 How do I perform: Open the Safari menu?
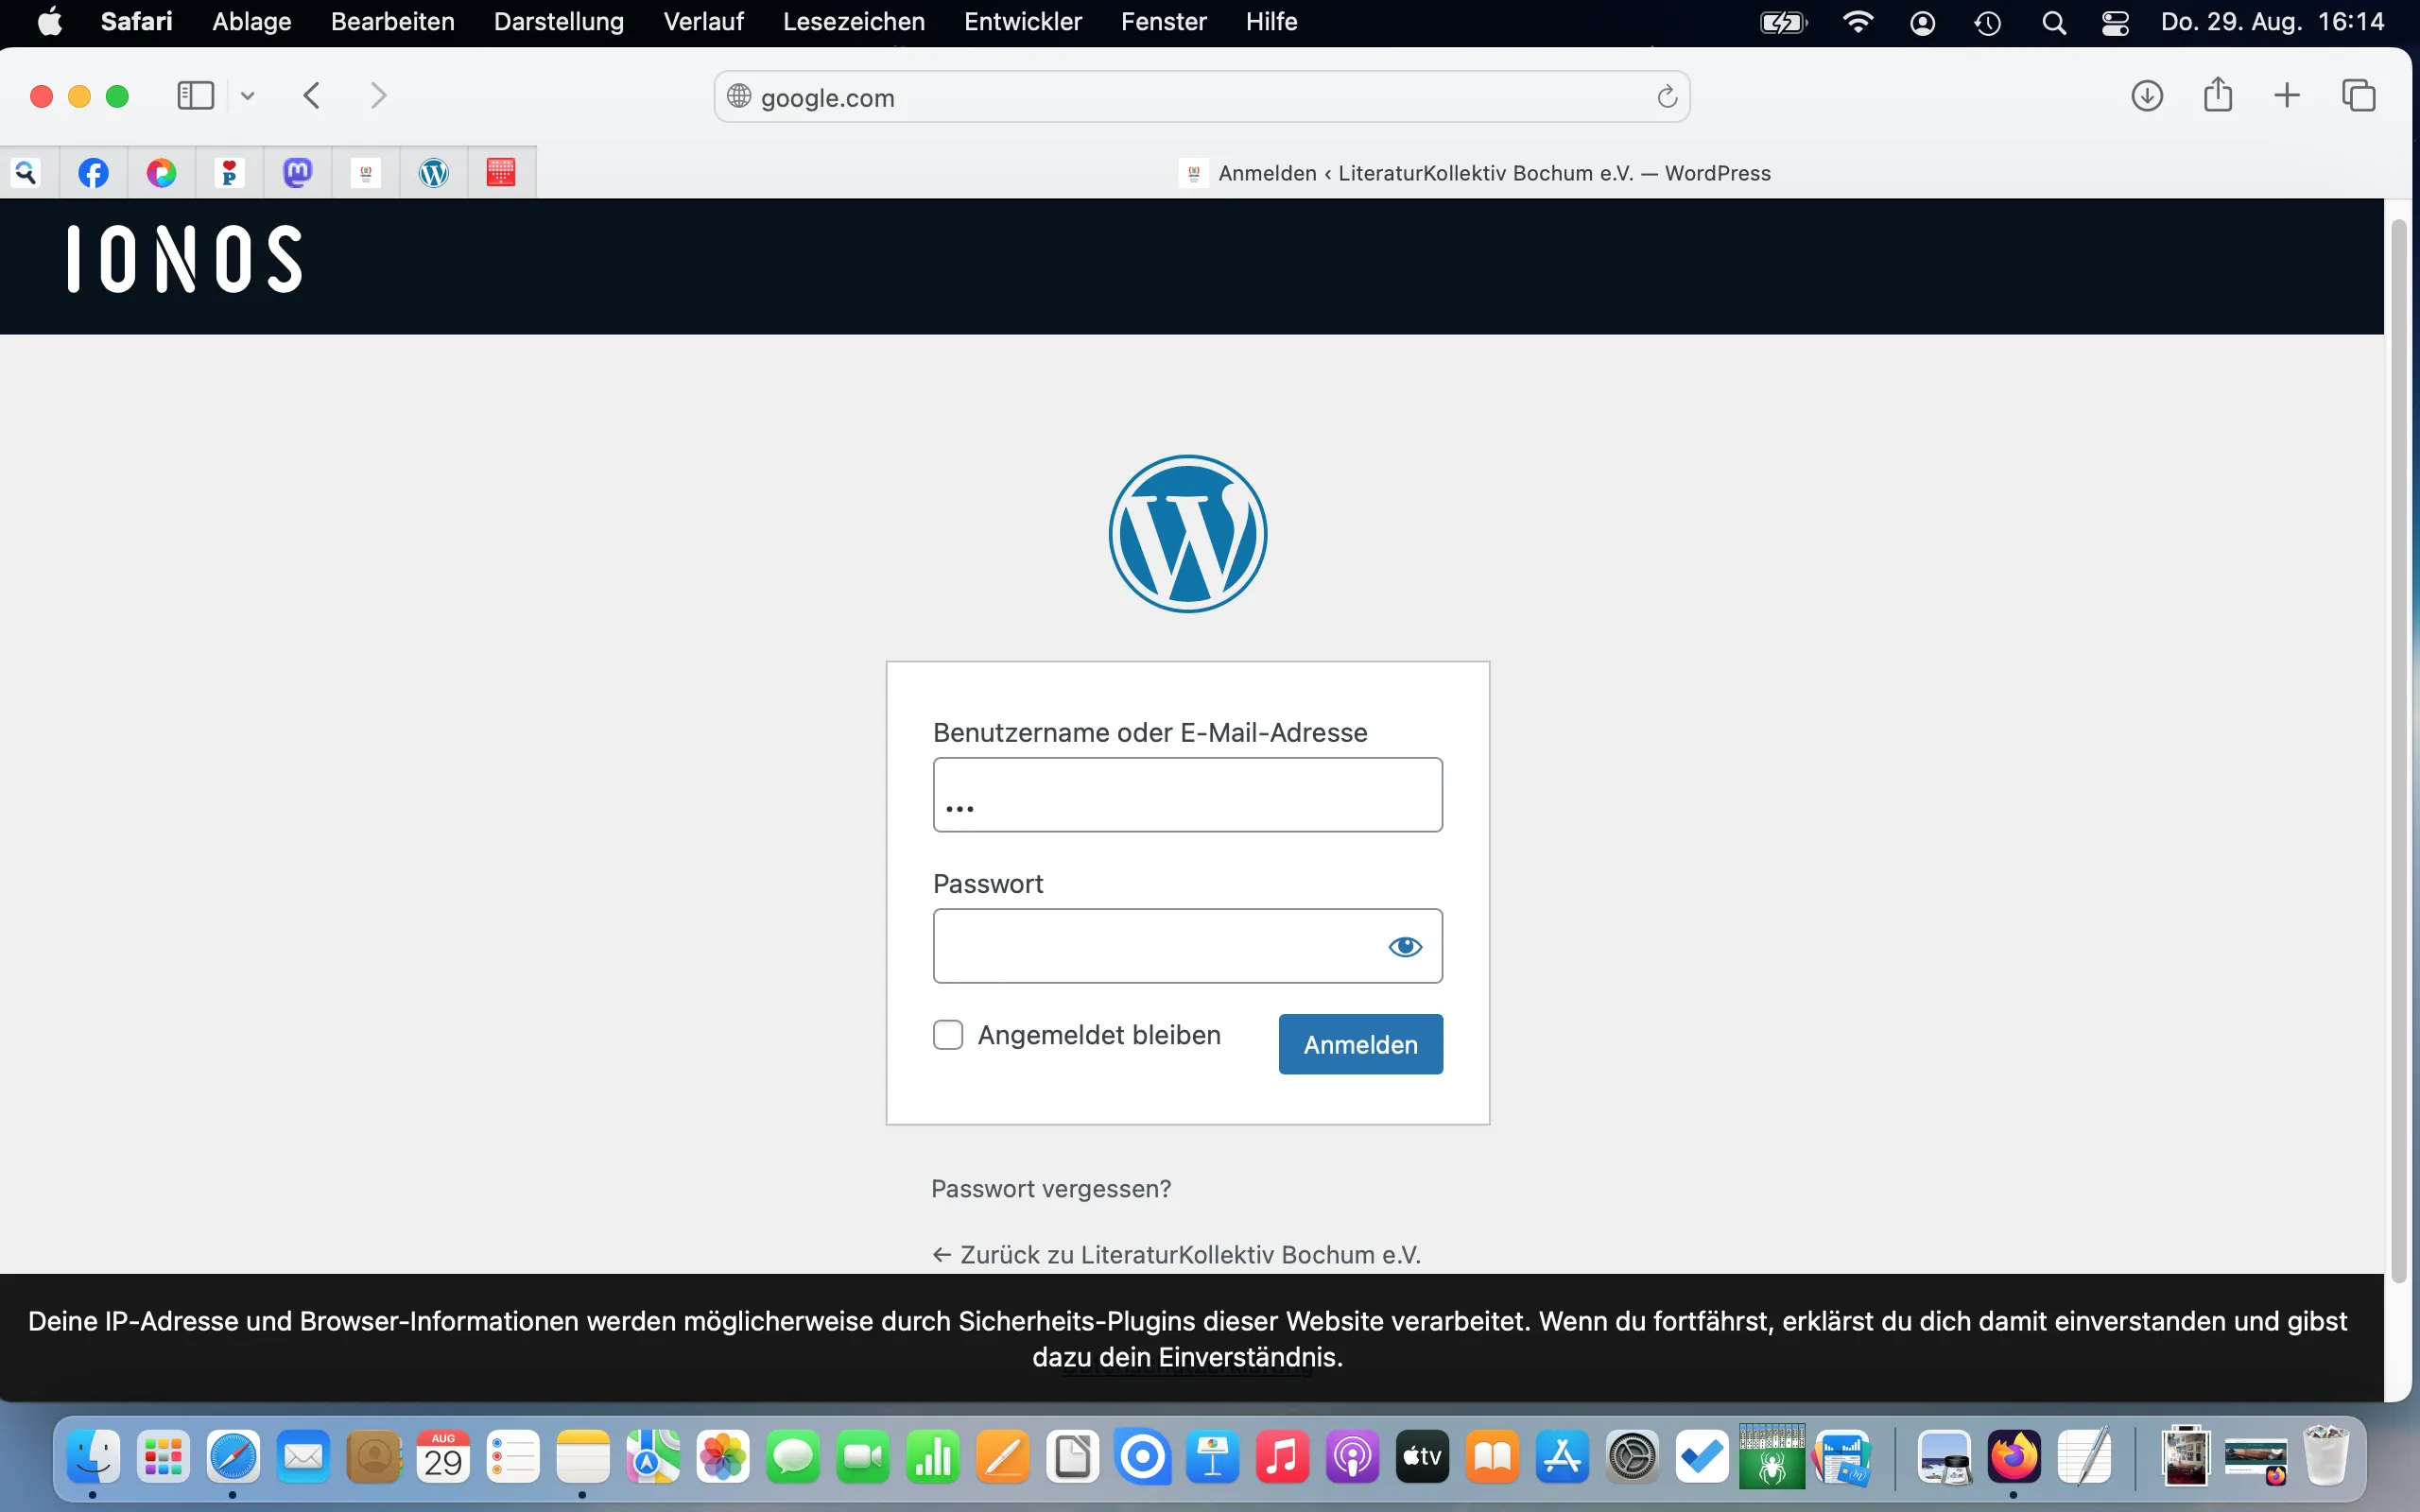coord(137,22)
